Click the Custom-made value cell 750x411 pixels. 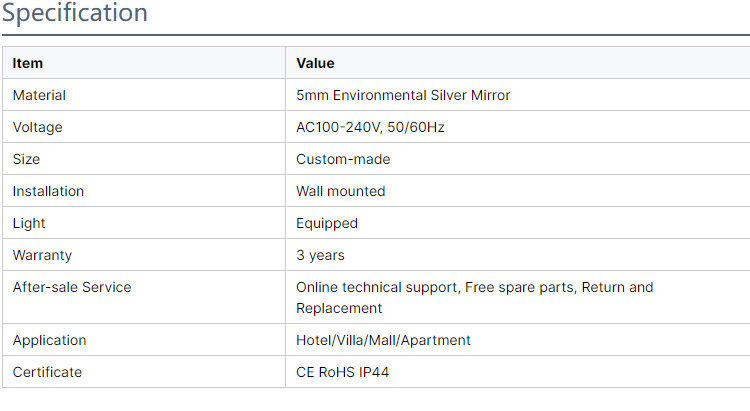tap(343, 159)
